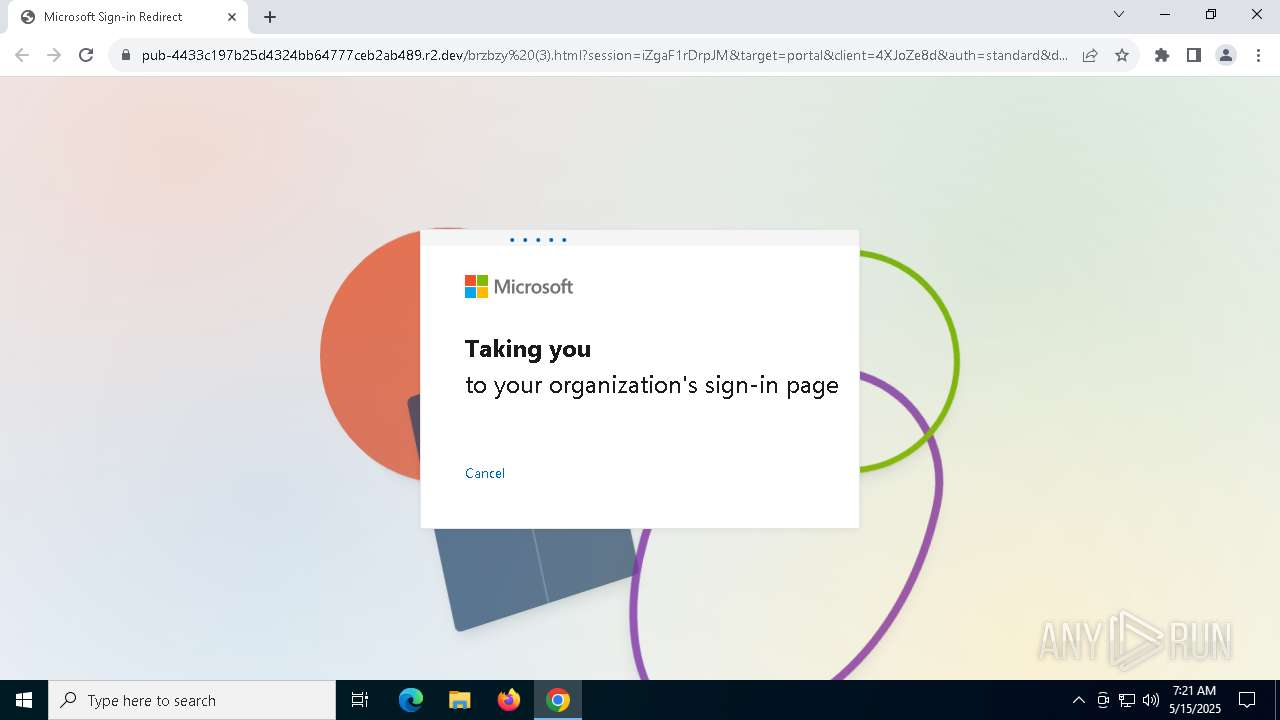Go back using the browser back arrow
Image resolution: width=1280 pixels, height=720 pixels.
22,55
